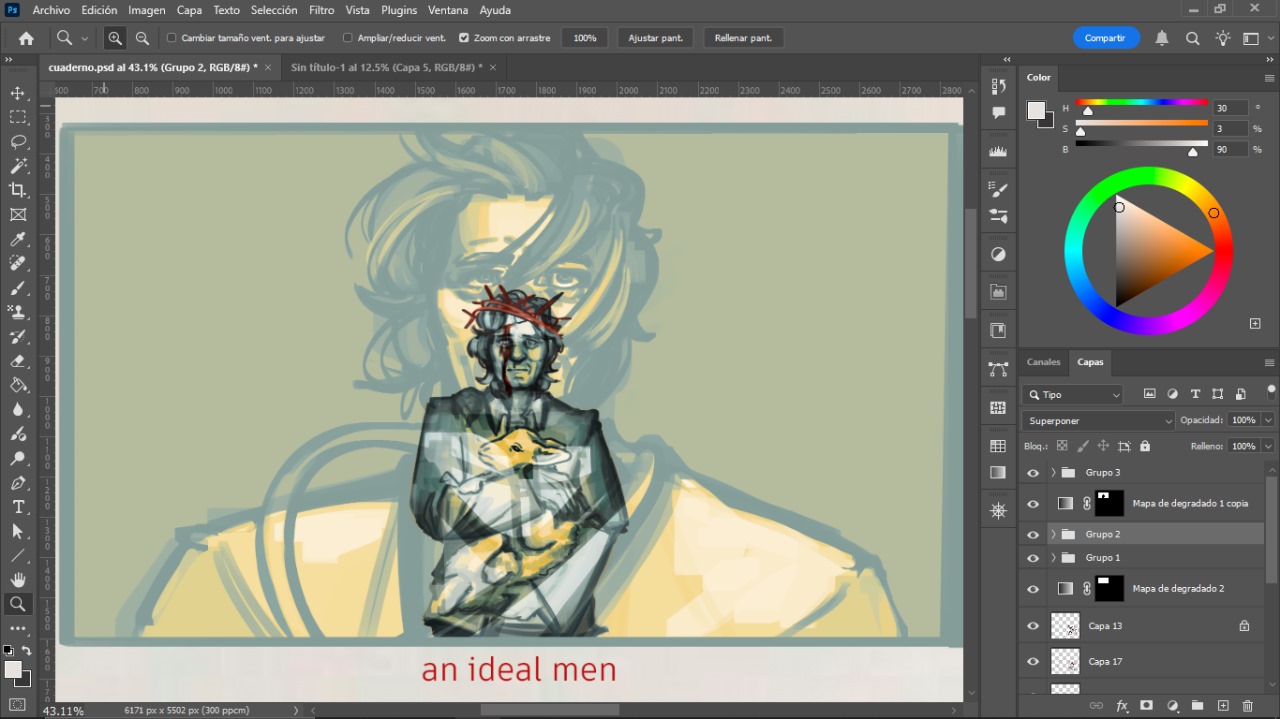Select the Brush tool
The image size is (1280, 719).
pyautogui.click(x=18, y=288)
